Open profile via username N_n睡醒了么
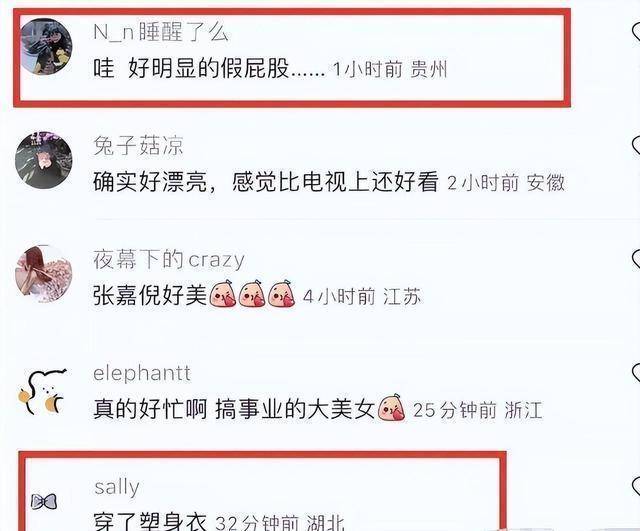 coord(160,32)
